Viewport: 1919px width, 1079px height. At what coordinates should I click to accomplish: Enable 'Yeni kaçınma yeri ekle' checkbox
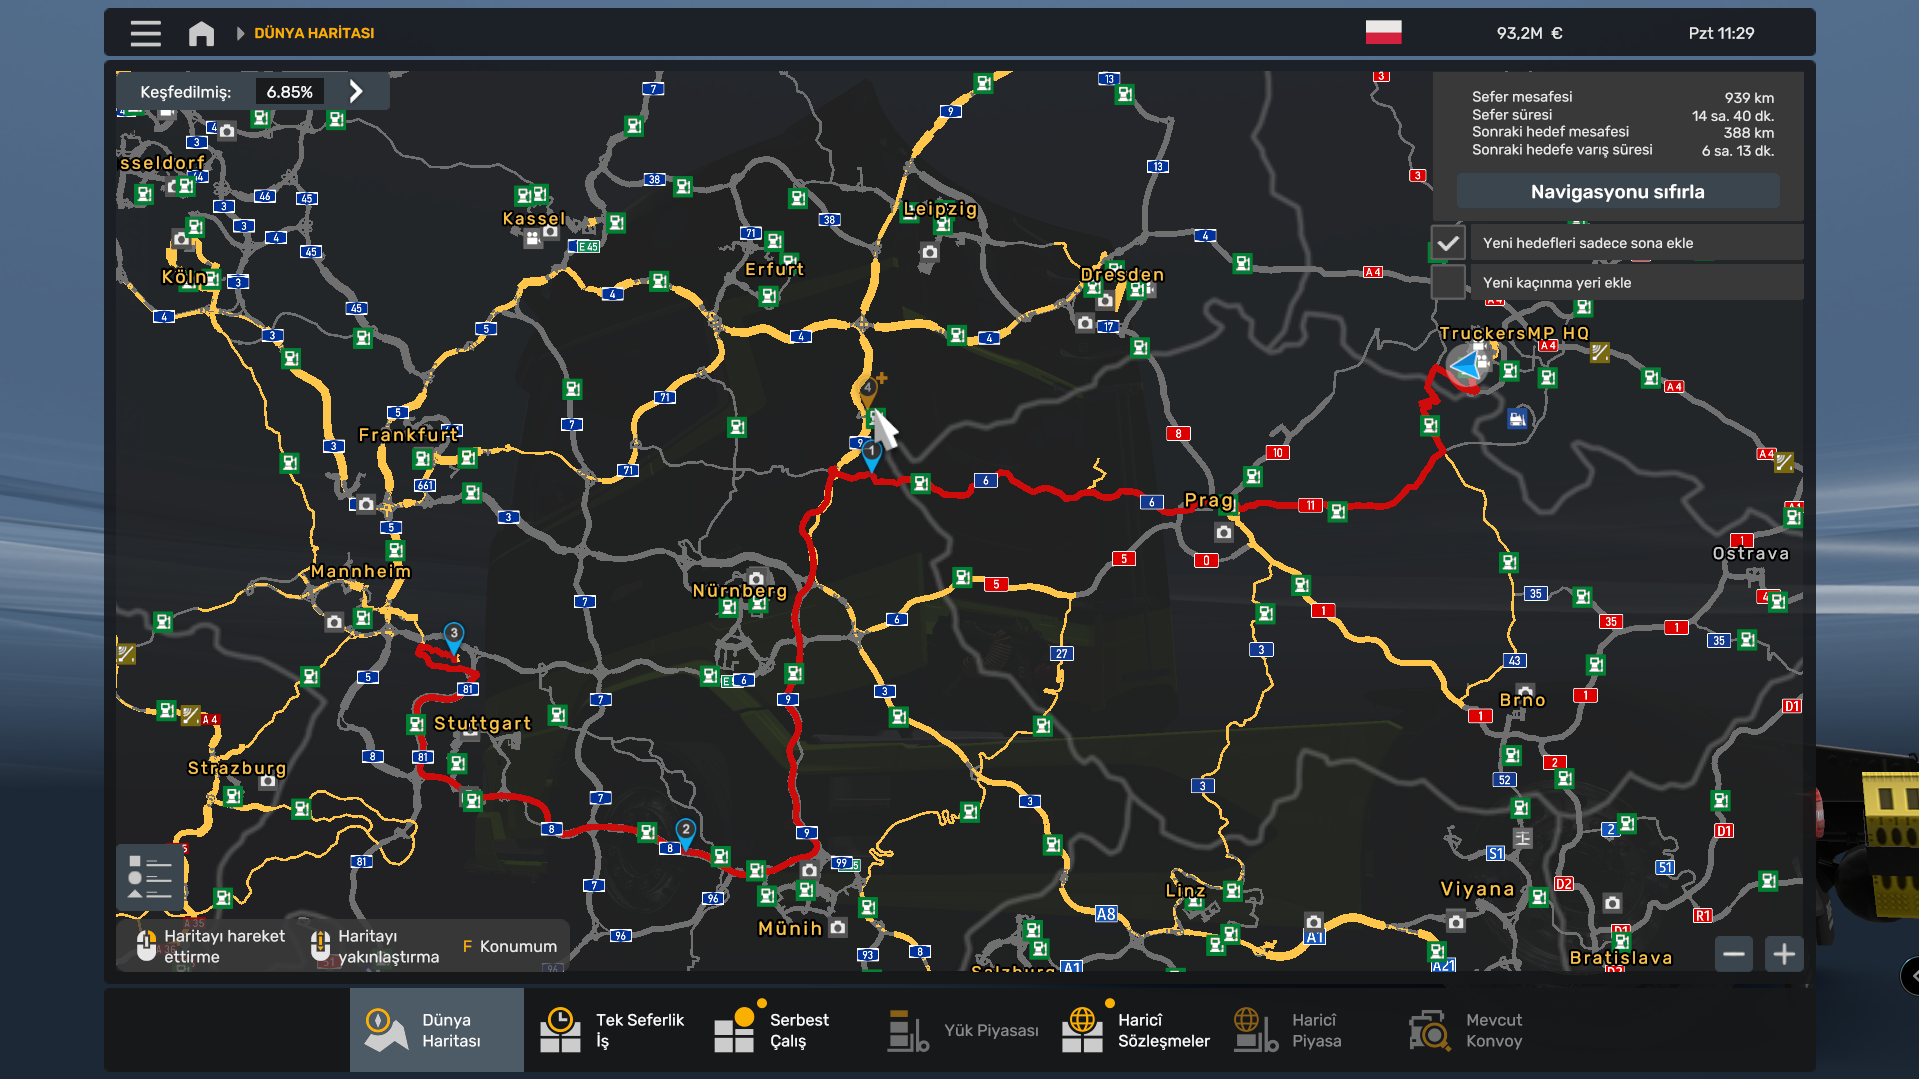coord(1448,282)
